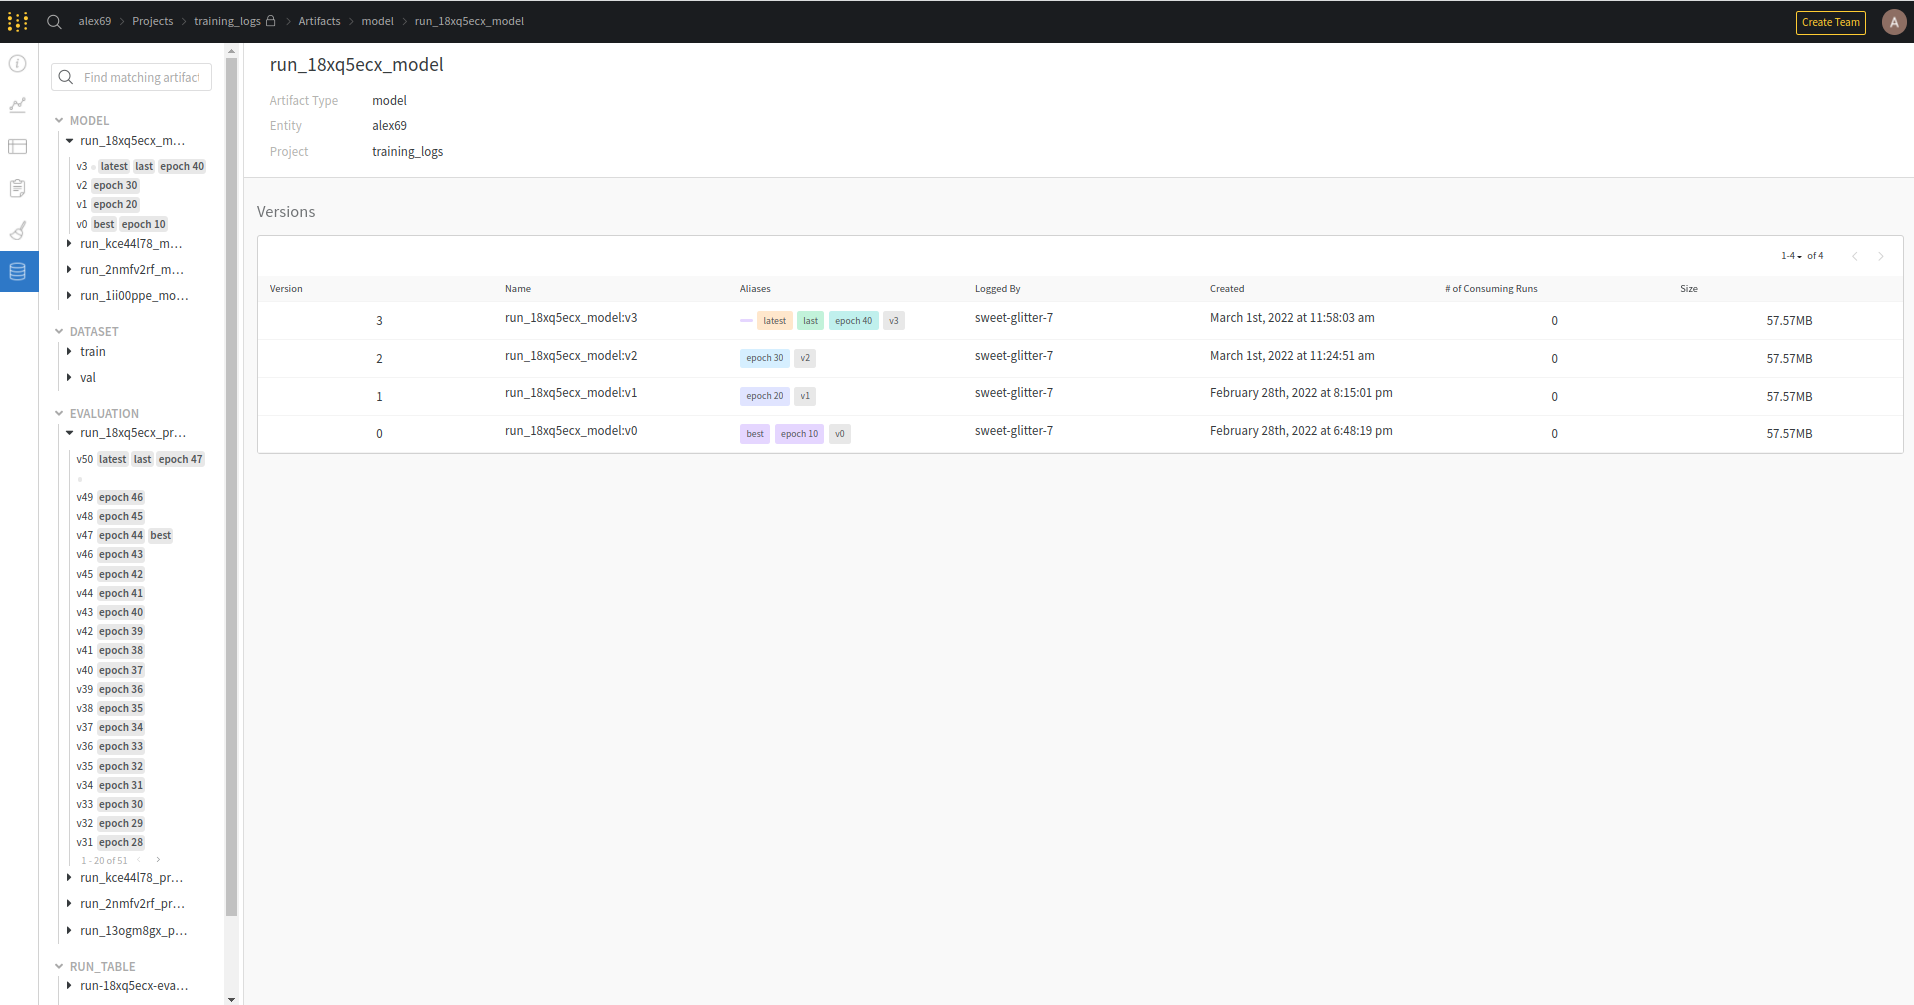Expand the val dataset artifact
Image resolution: width=1914 pixels, height=1005 pixels.
point(69,378)
